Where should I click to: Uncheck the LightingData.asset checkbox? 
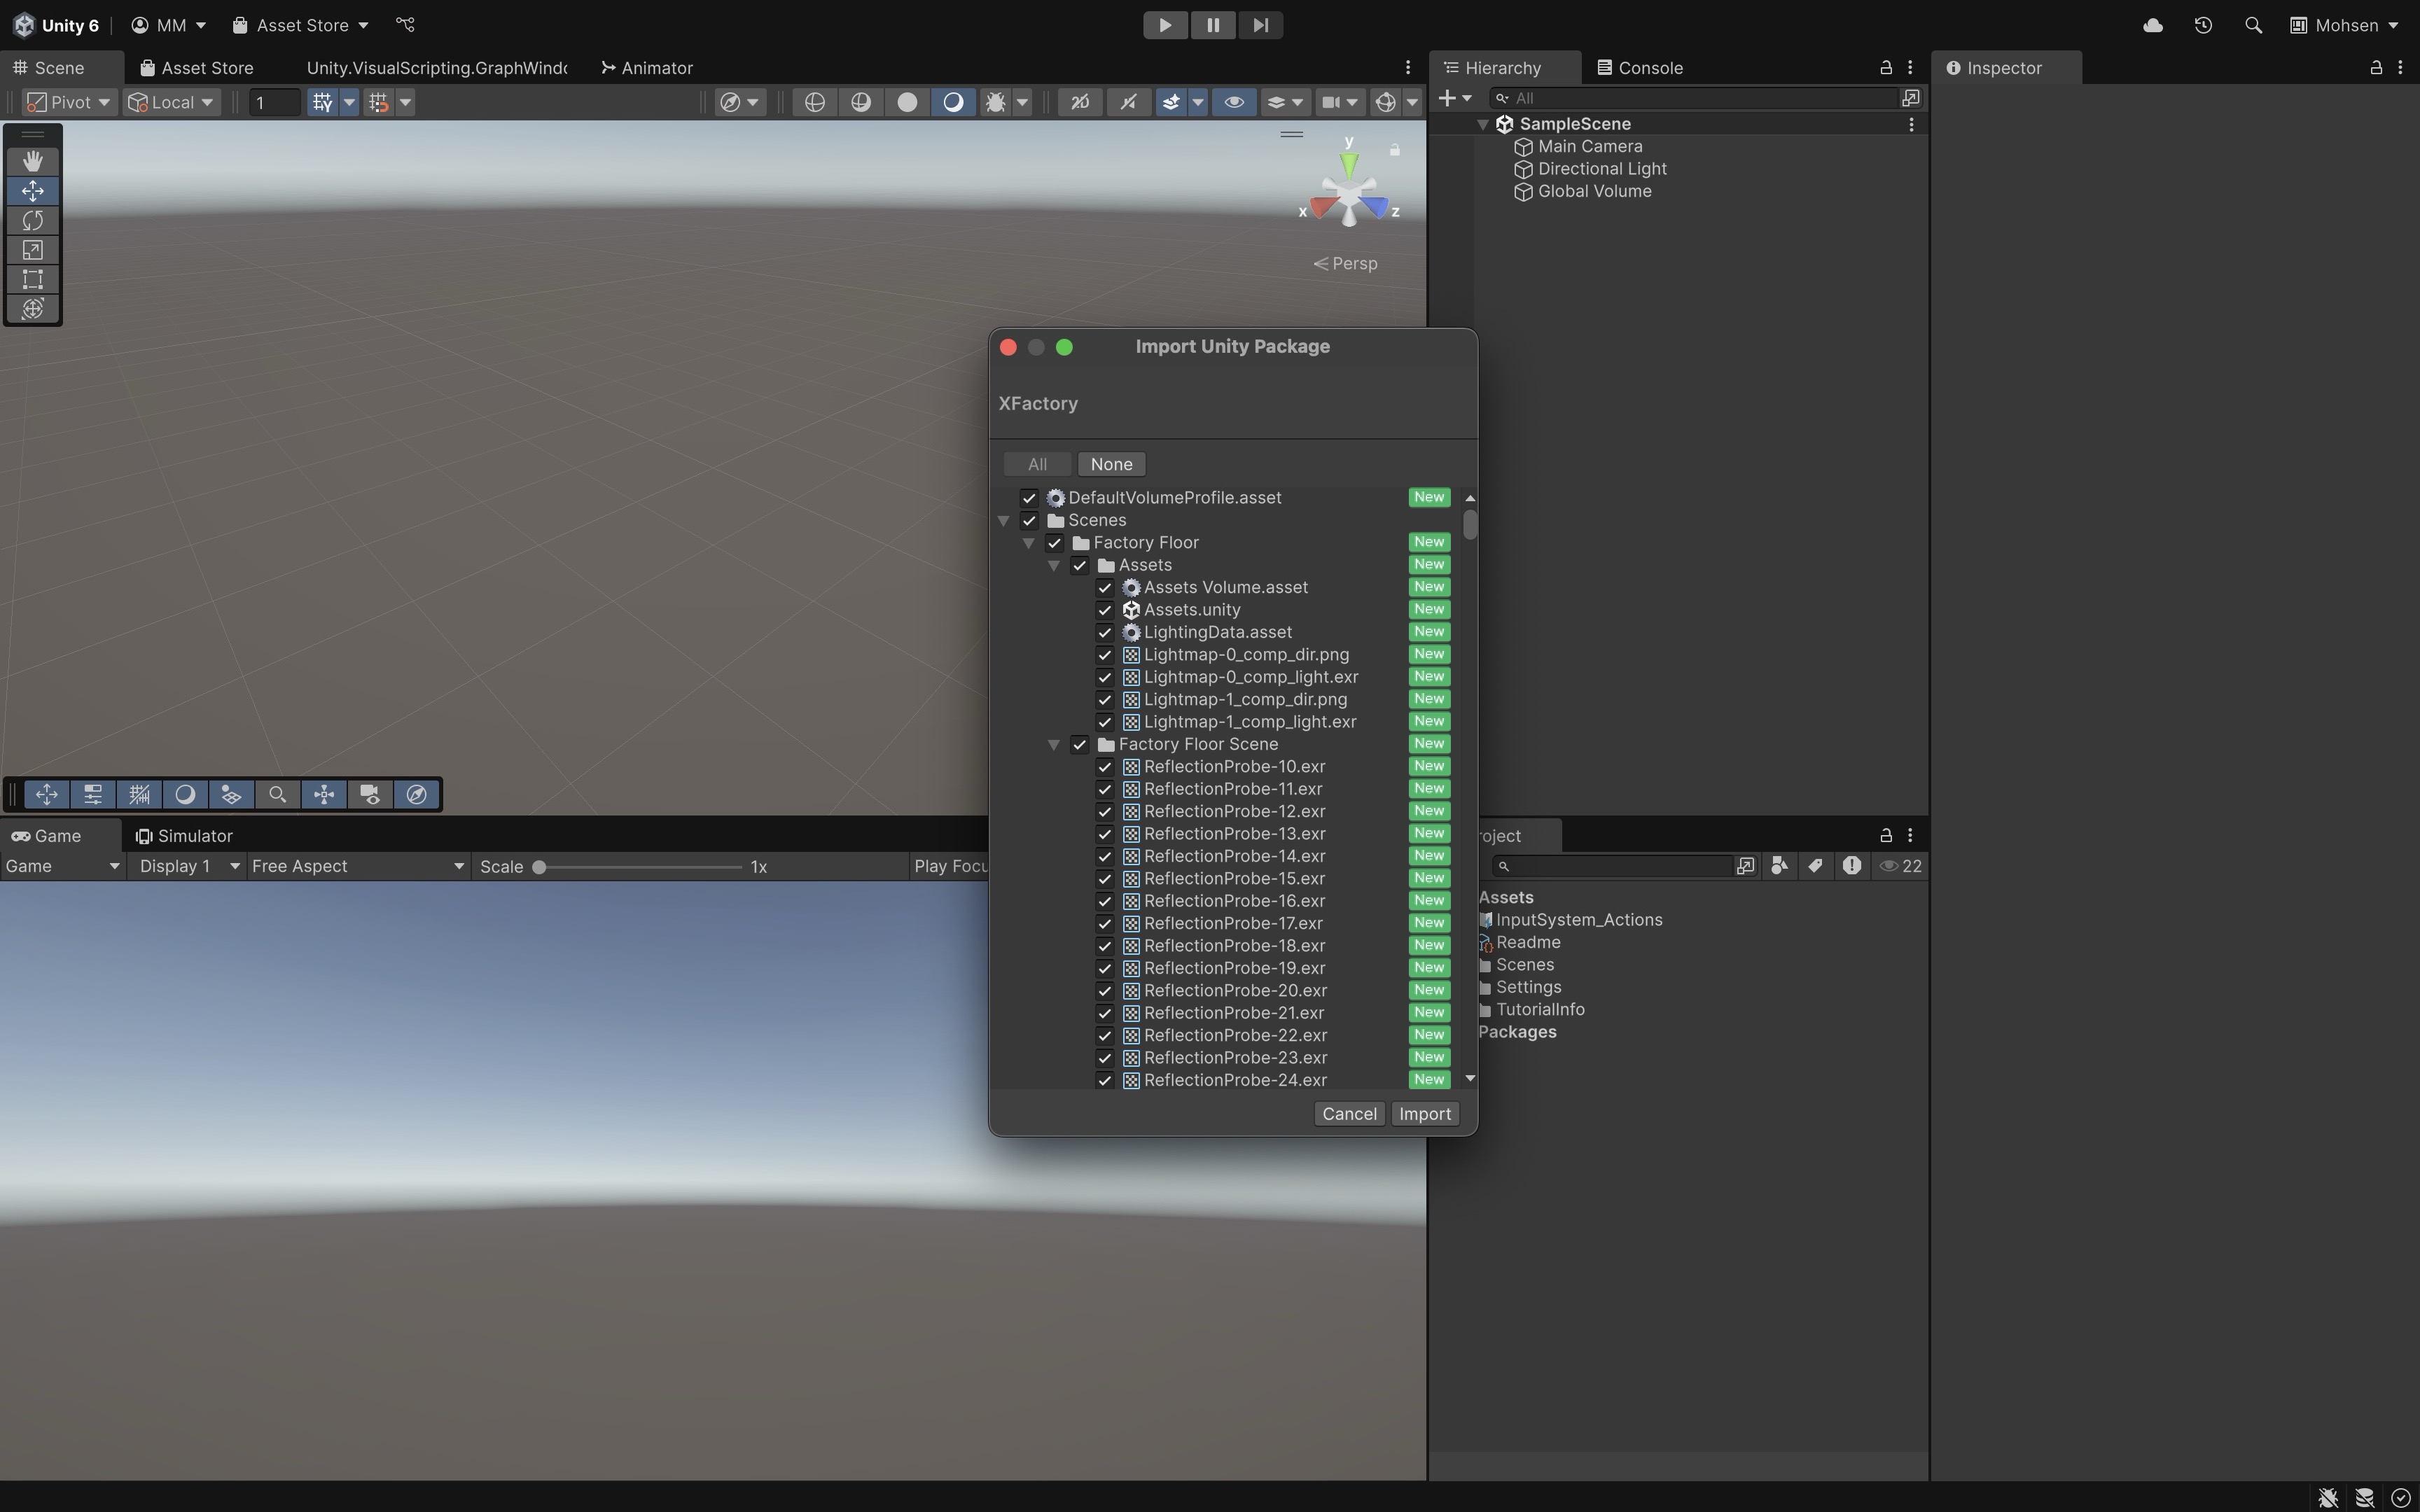(x=1105, y=632)
